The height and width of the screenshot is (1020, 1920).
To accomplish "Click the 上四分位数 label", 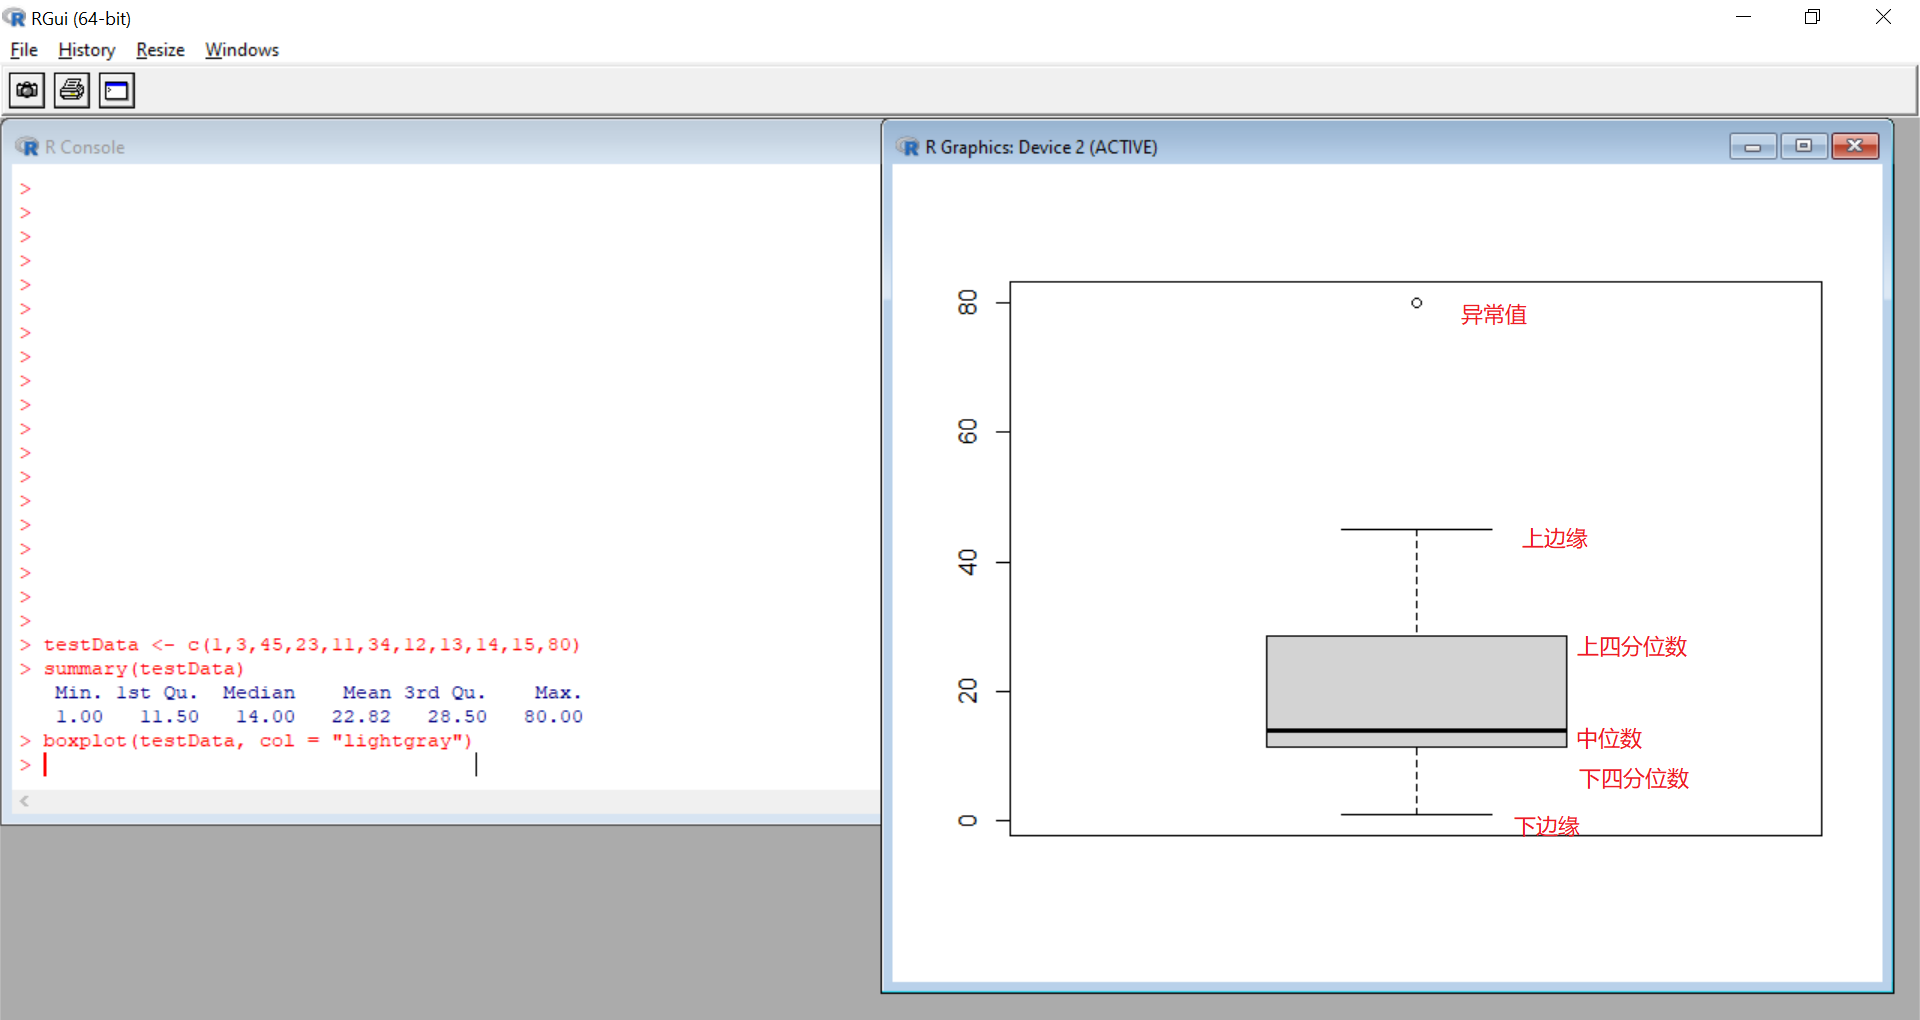I will 1632,647.
